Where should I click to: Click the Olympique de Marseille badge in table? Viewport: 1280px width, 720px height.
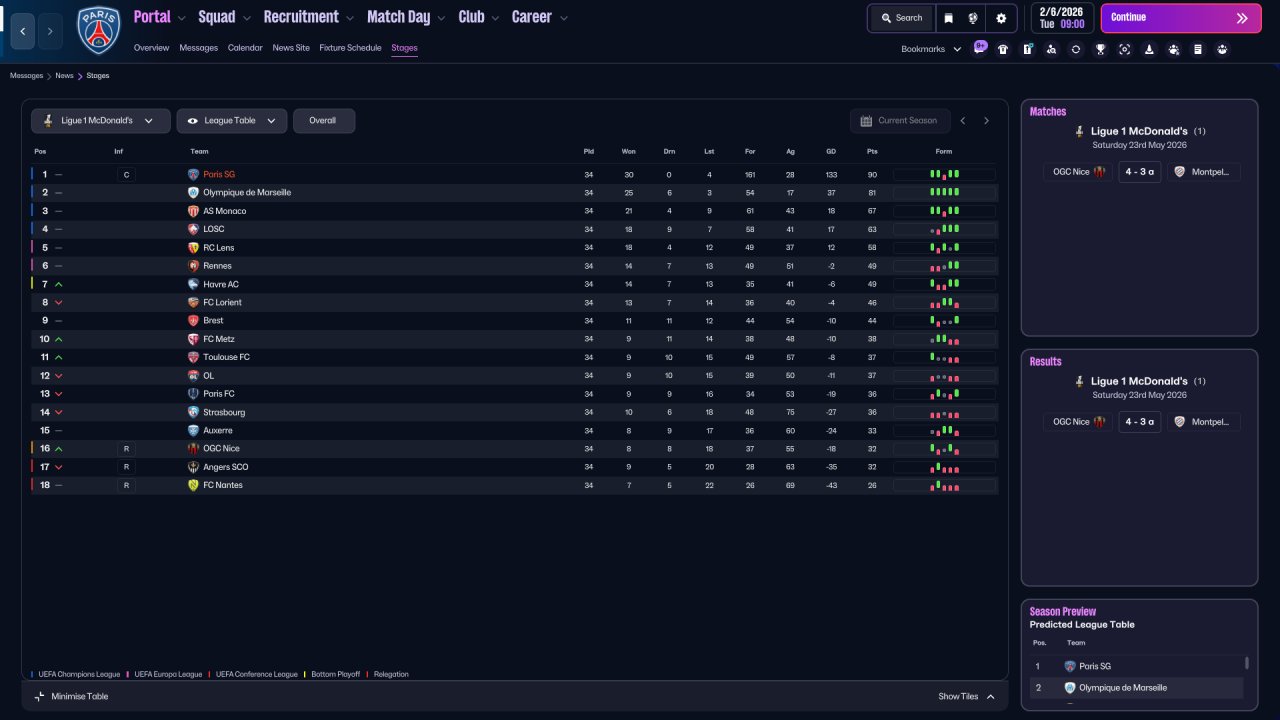194,193
